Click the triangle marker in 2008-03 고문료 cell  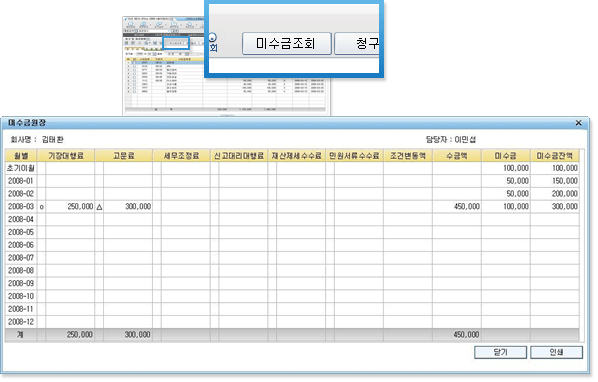tap(99, 207)
